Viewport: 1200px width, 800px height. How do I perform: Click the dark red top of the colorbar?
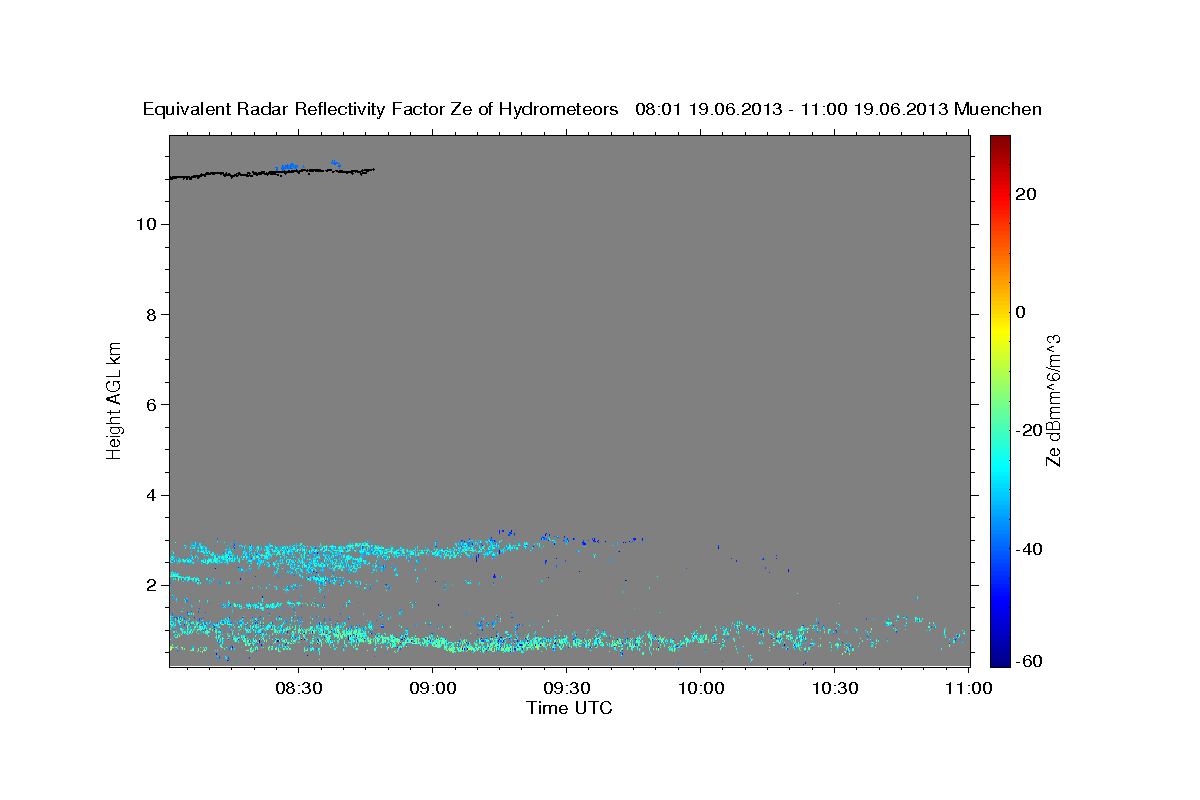[999, 142]
